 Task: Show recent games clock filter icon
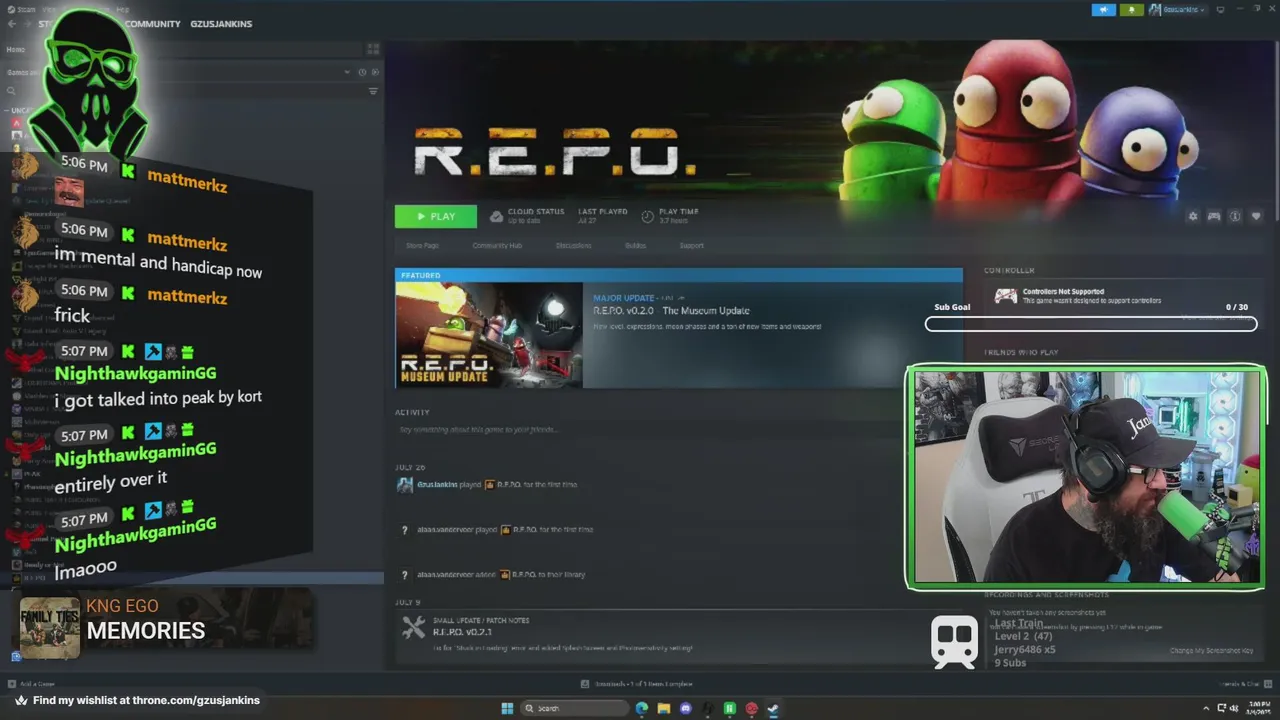click(362, 72)
